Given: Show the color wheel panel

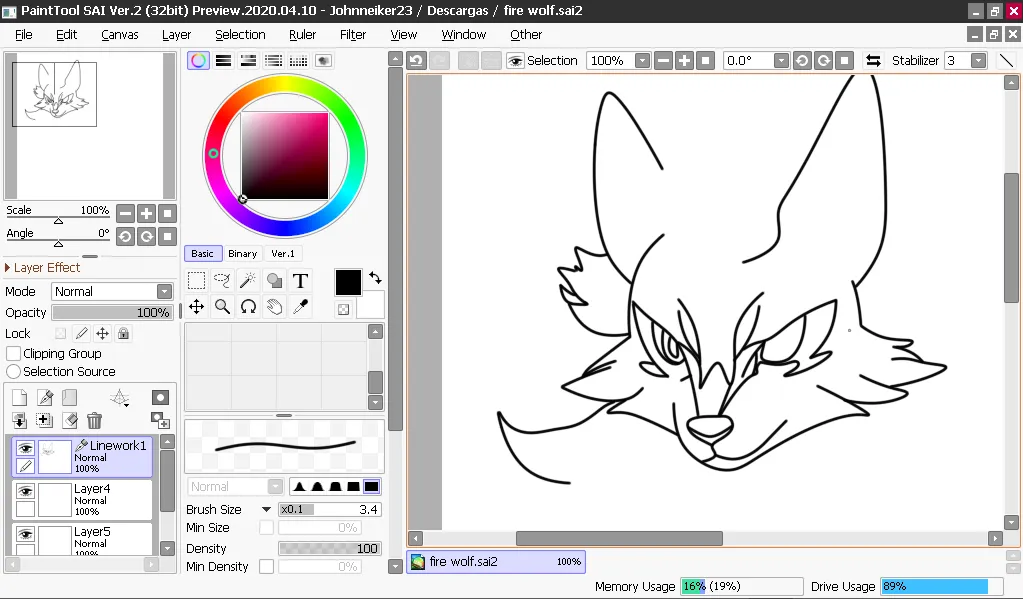Looking at the screenshot, I should coord(198,61).
